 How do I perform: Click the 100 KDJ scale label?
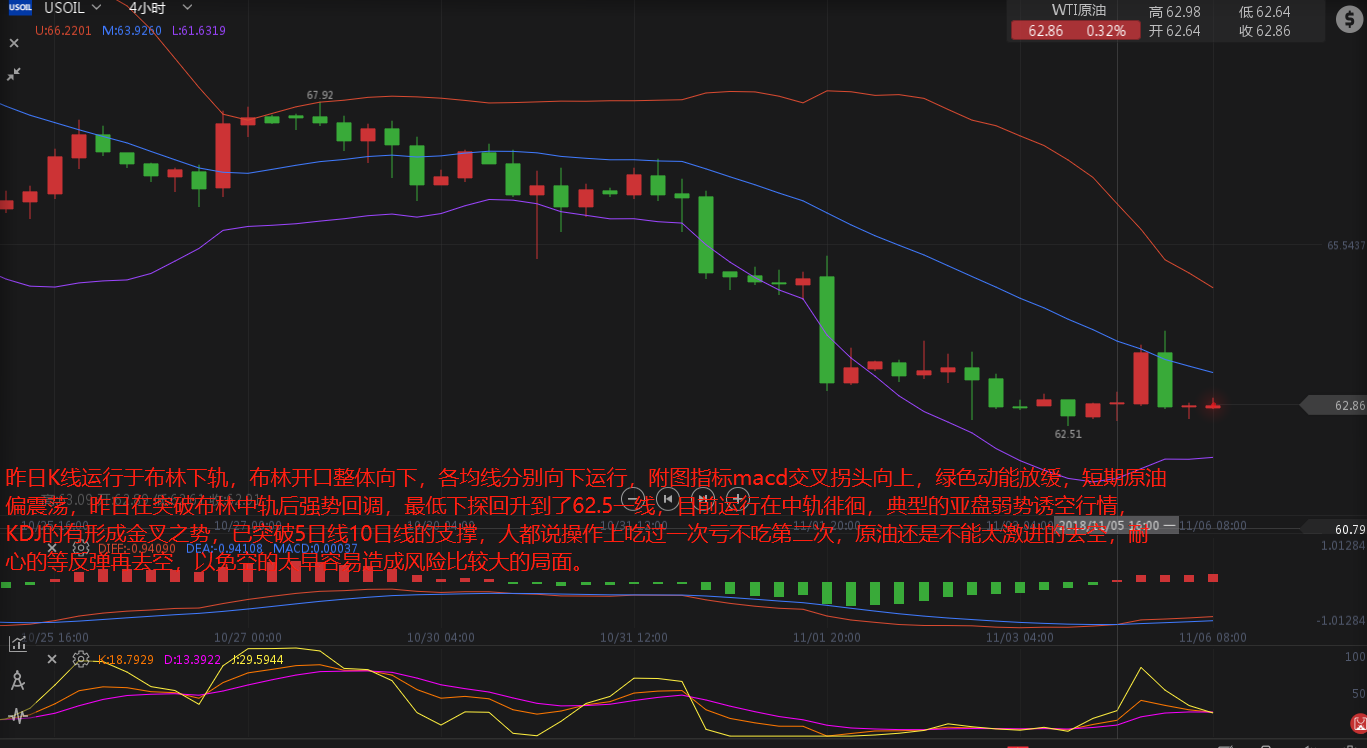(1356, 657)
